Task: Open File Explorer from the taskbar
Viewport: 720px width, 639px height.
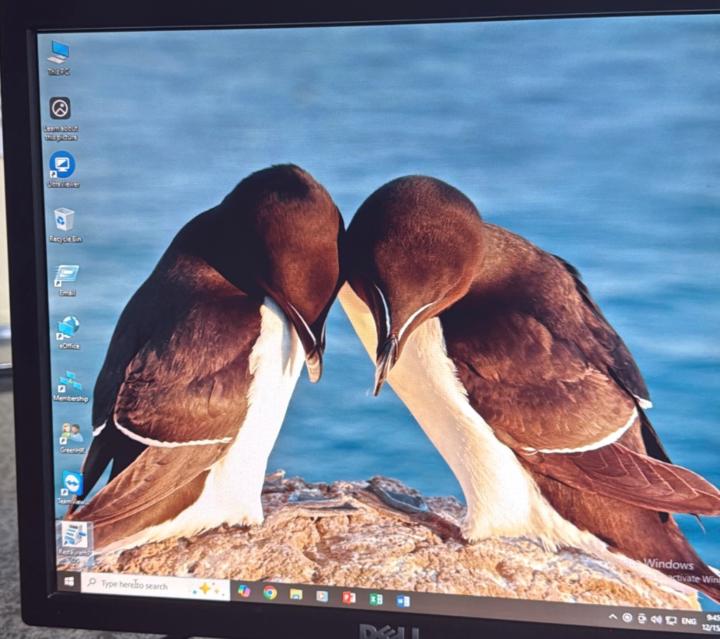Action: coord(296,594)
